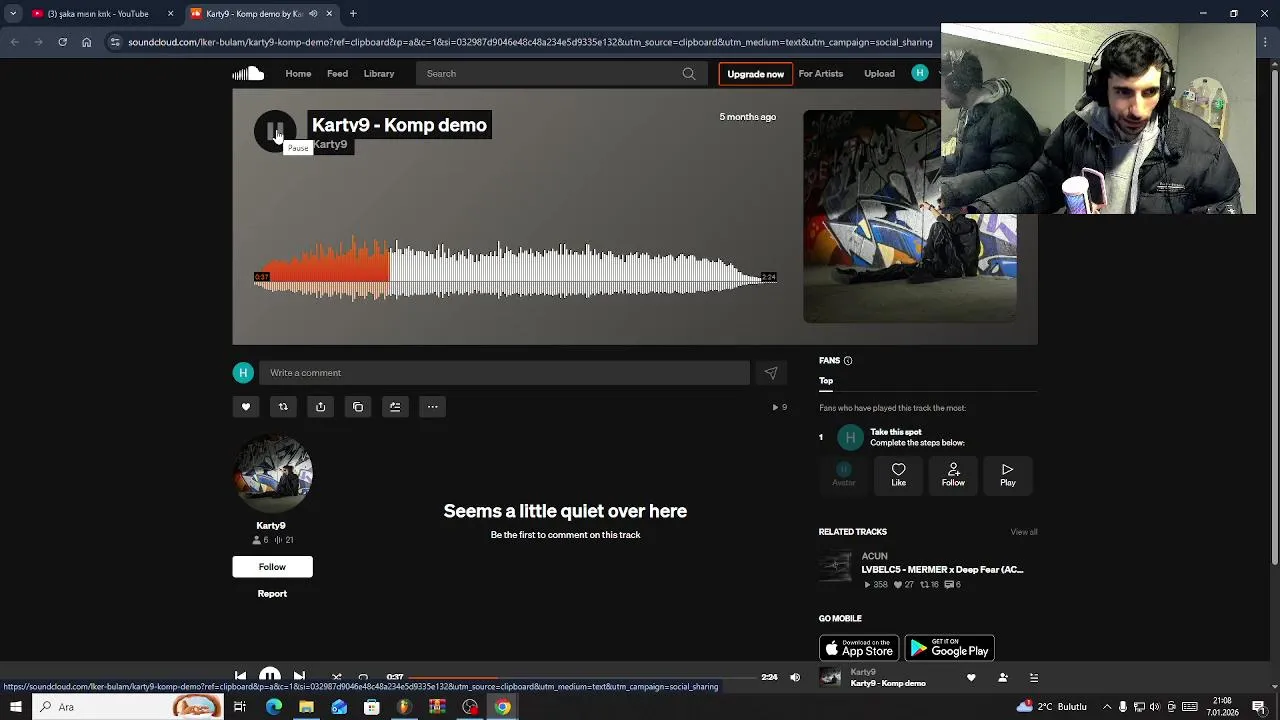Open File Explorer from taskbar
The height and width of the screenshot is (720, 1280).
click(x=306, y=707)
